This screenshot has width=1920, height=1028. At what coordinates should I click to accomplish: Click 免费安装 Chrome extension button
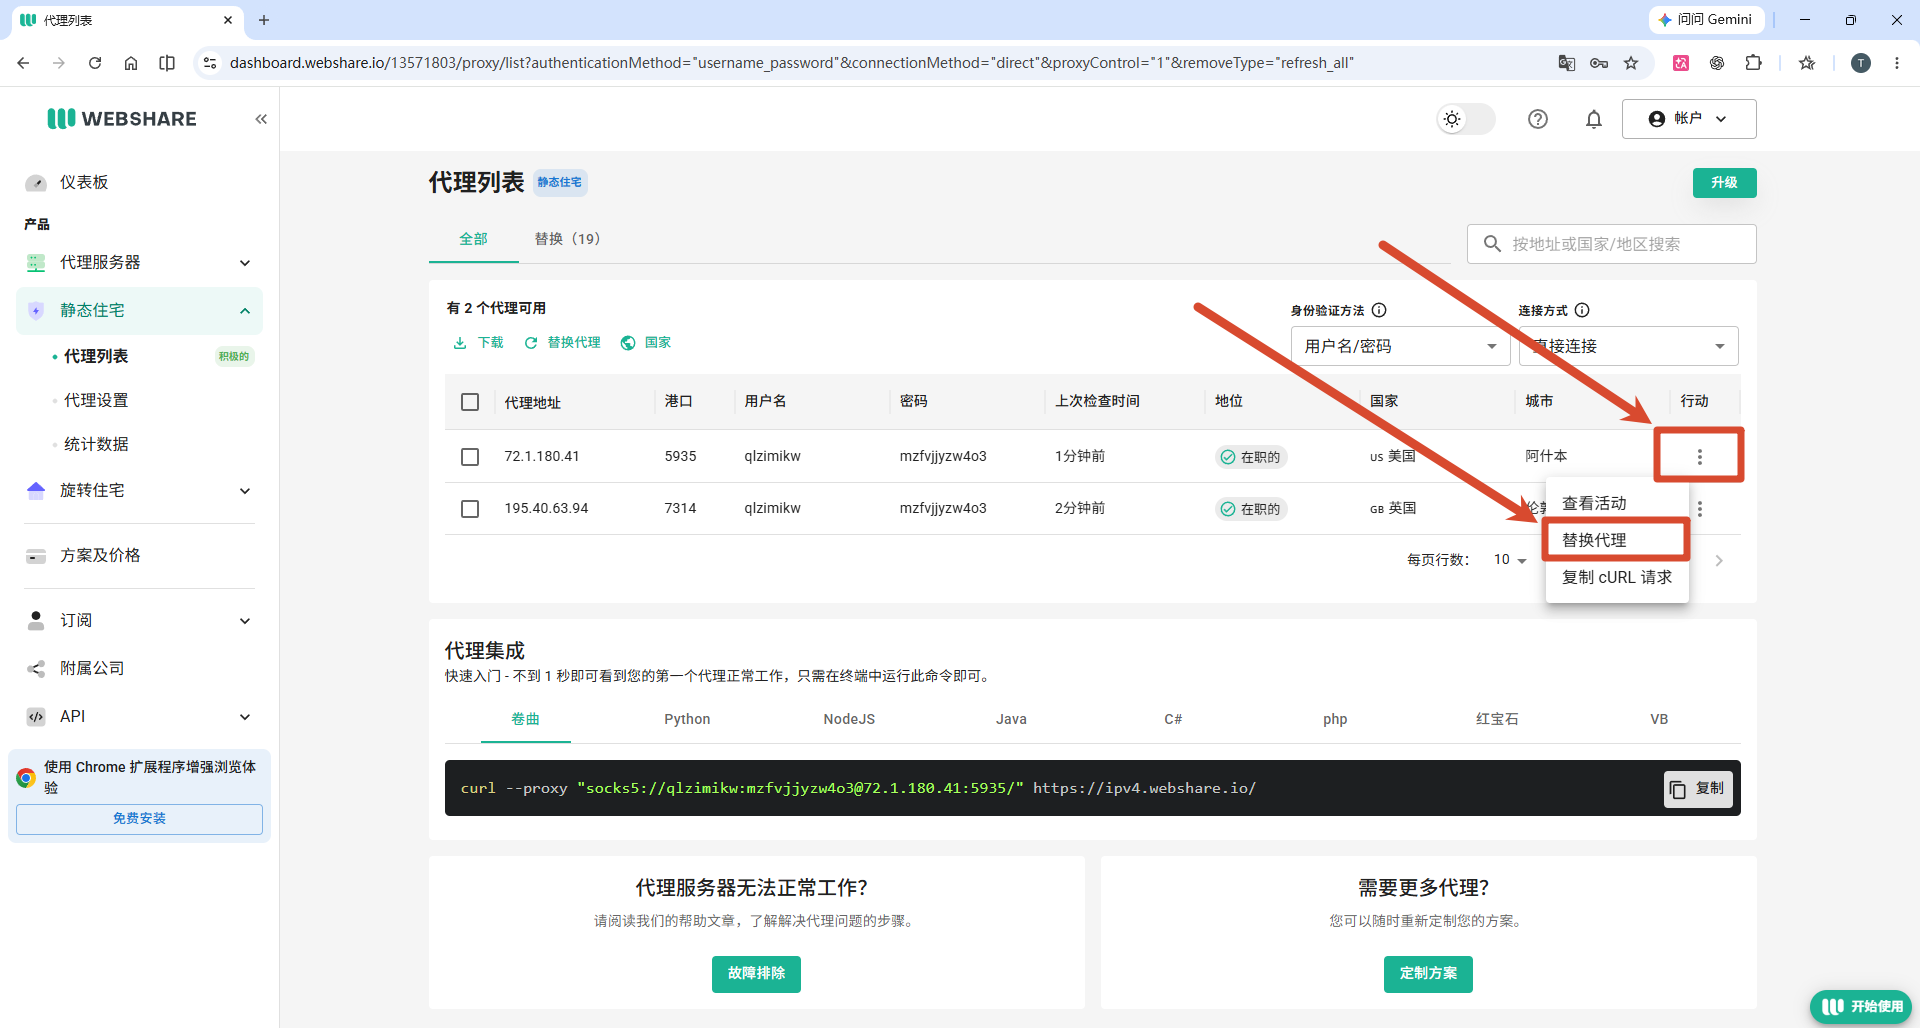click(139, 819)
